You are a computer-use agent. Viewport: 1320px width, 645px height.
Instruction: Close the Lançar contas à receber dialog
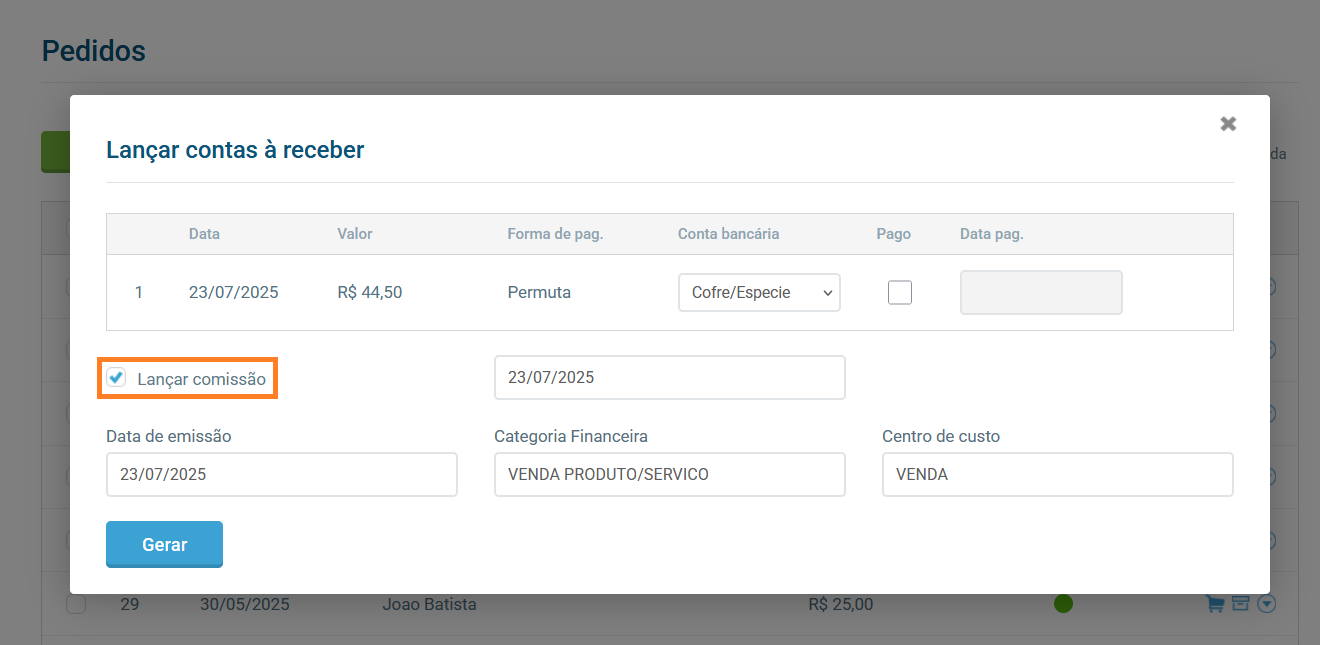tap(1228, 124)
